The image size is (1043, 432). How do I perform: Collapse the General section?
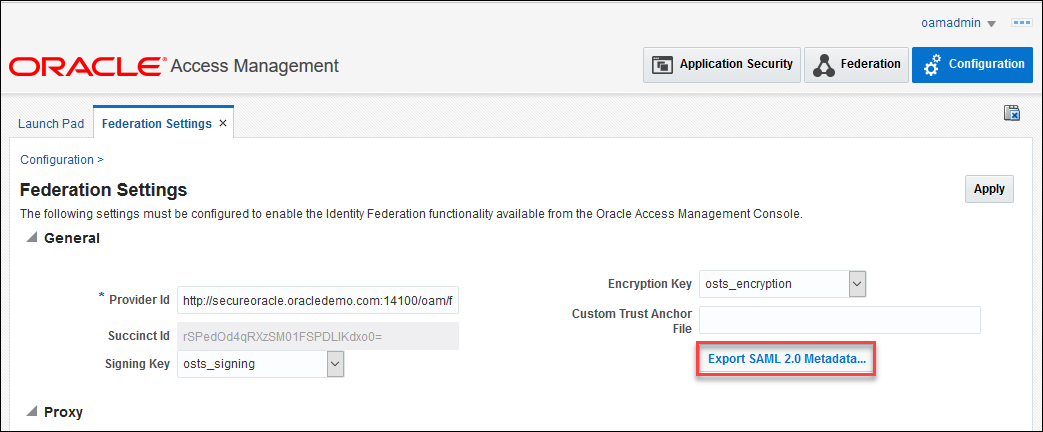(x=31, y=238)
